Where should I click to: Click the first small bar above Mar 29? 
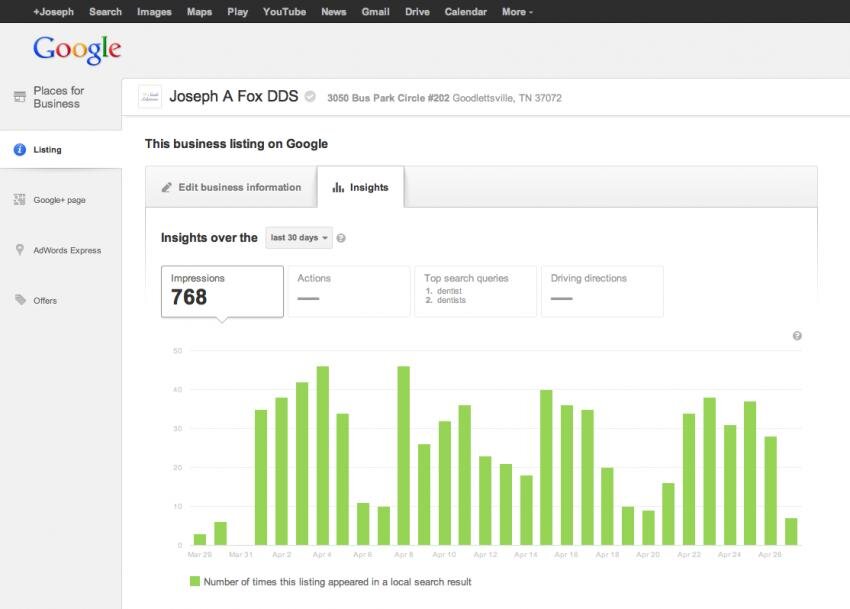click(x=200, y=540)
